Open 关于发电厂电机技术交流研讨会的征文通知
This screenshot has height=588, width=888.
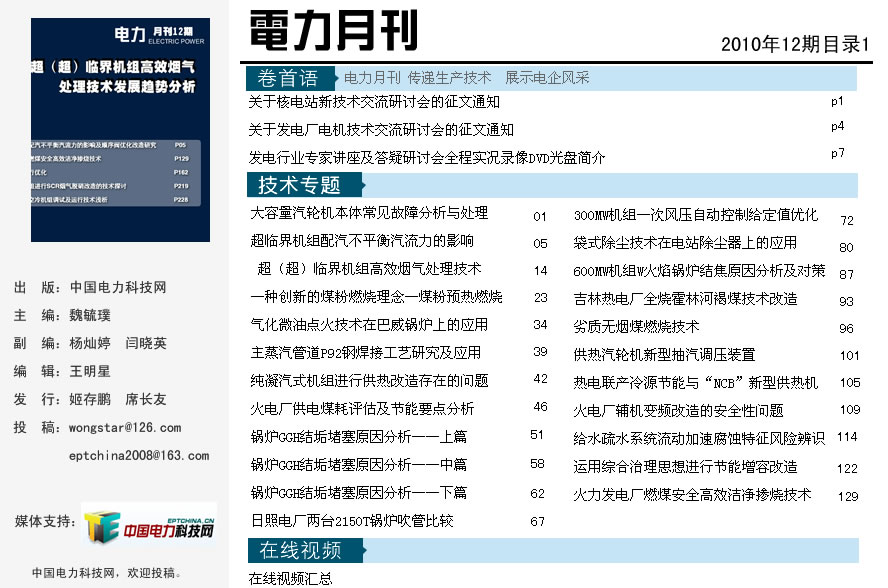point(381,130)
